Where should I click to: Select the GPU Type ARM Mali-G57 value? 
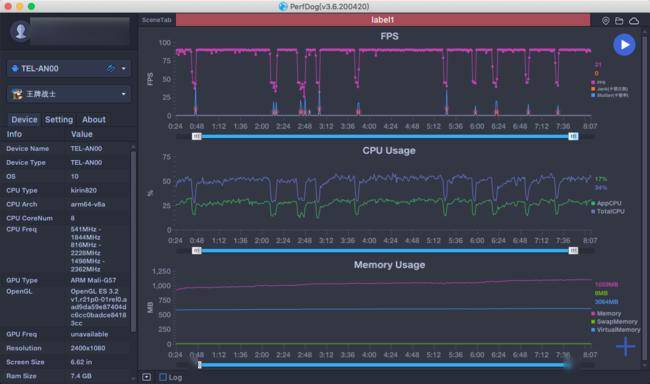pos(93,280)
